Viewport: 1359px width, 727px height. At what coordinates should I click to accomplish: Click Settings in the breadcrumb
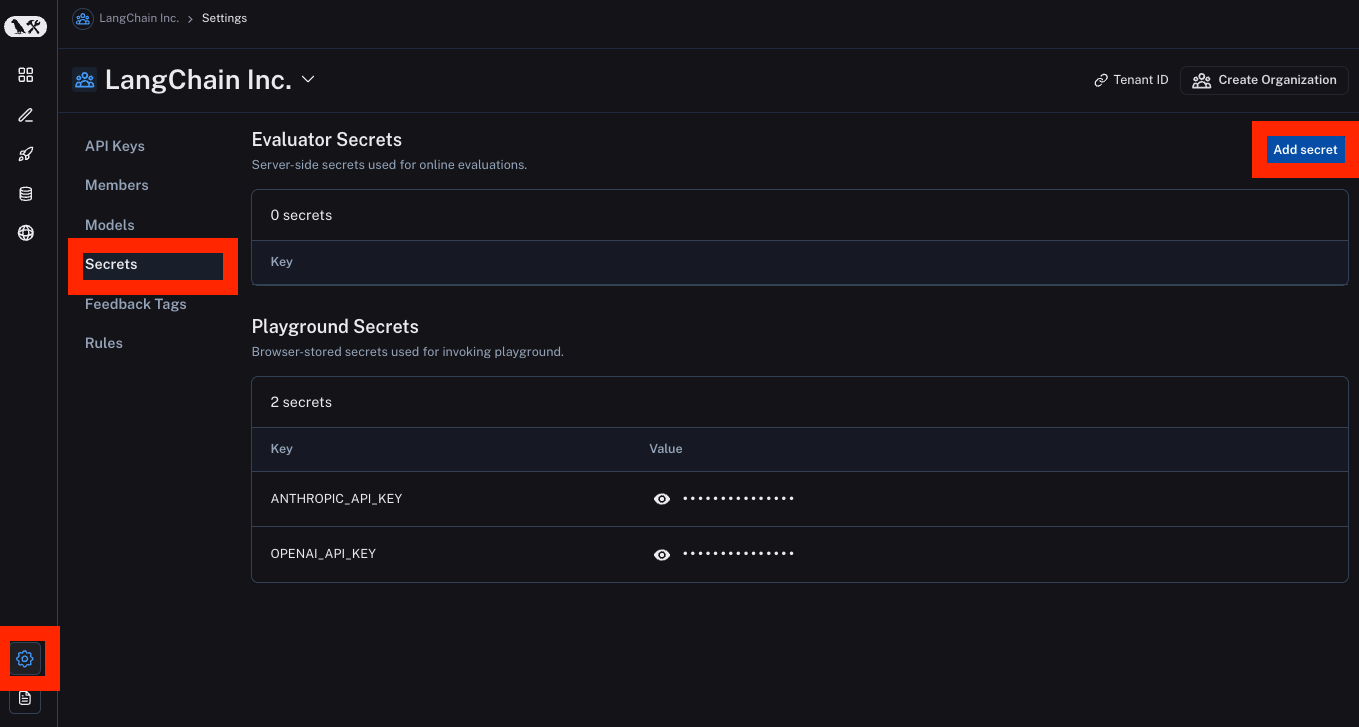(224, 18)
